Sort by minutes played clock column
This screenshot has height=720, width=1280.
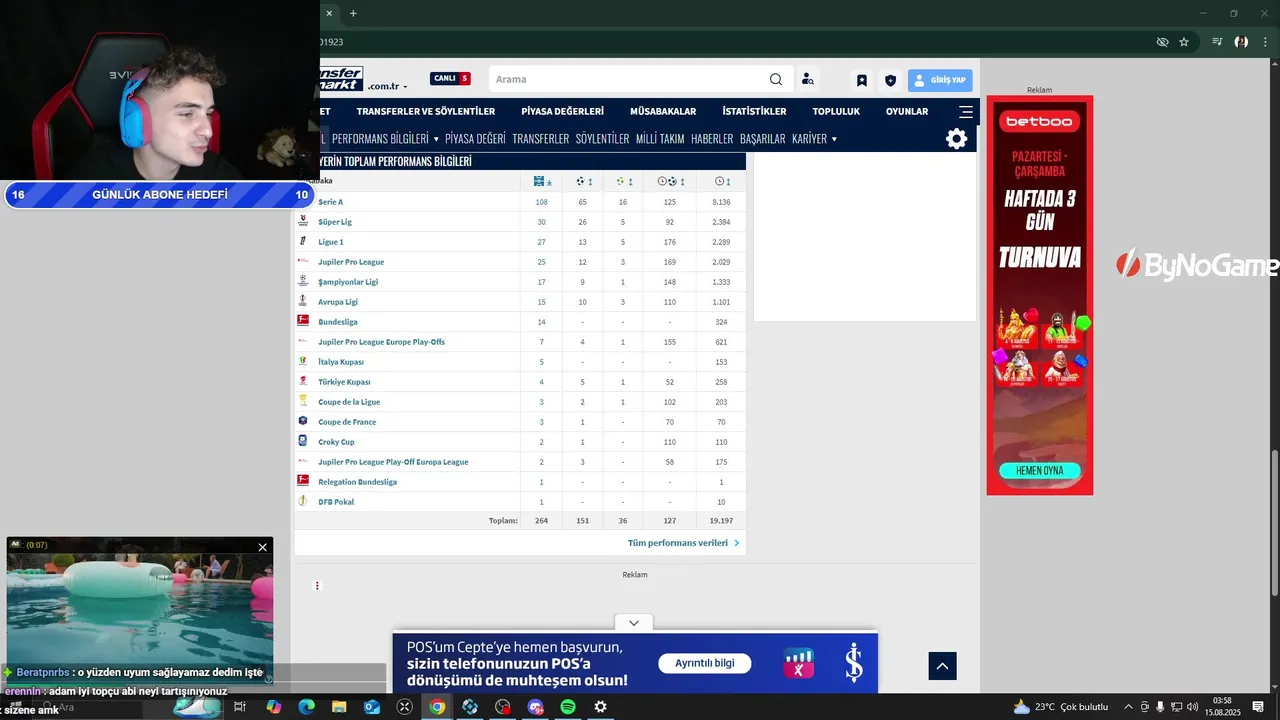[723, 181]
